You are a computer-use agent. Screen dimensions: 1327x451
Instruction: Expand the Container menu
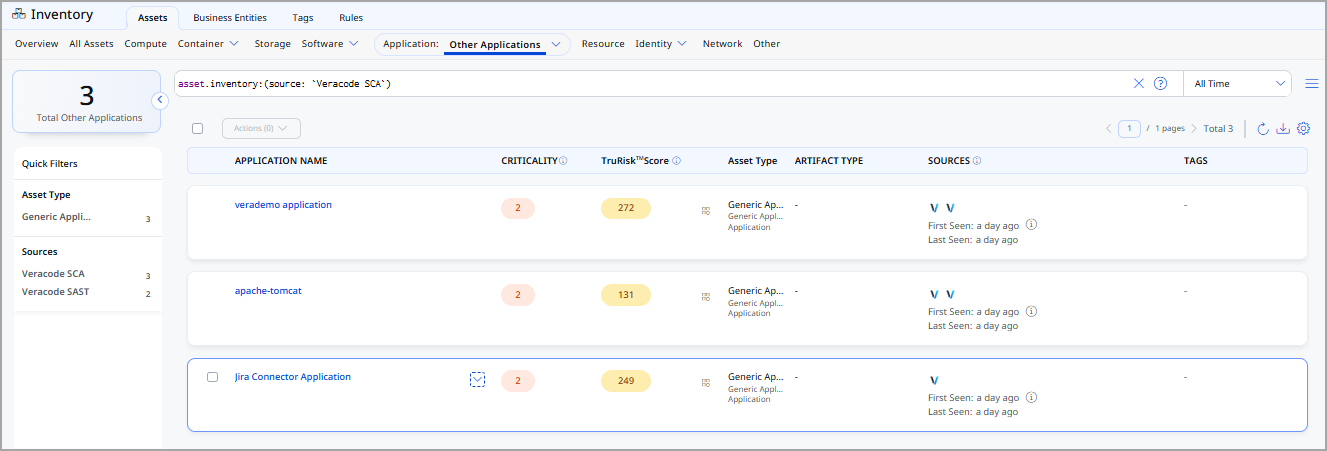pos(209,44)
